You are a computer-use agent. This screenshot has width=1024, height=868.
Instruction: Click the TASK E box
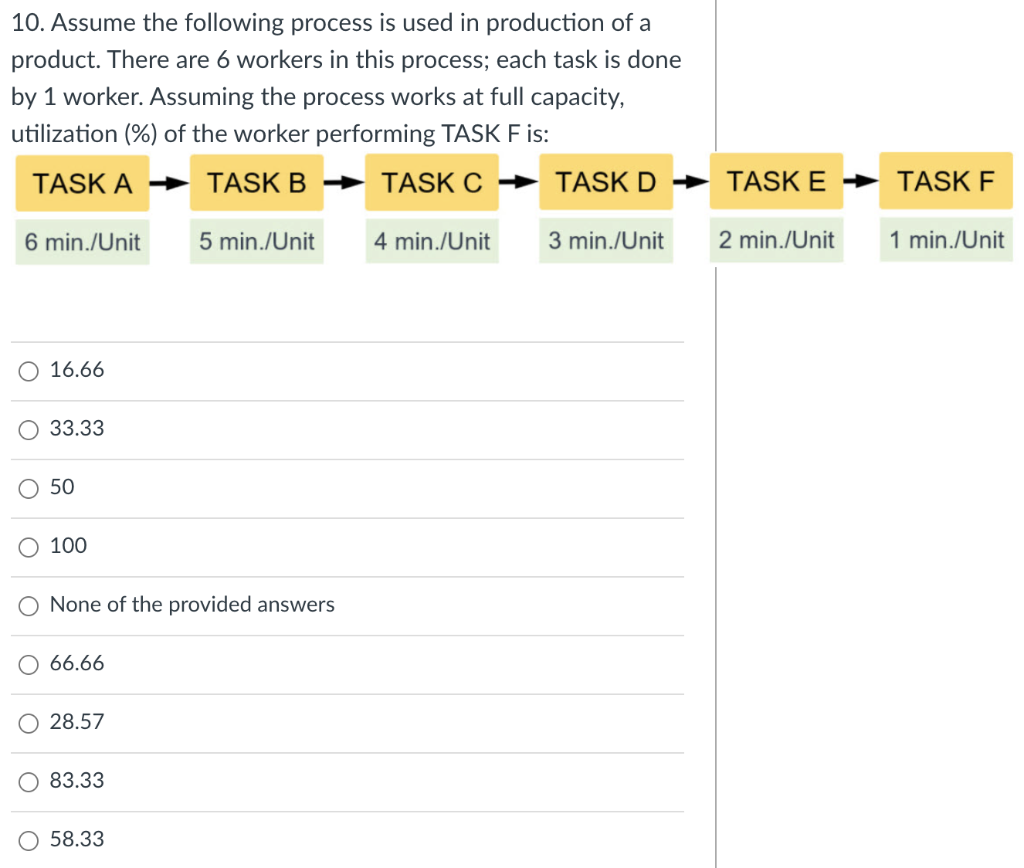tap(777, 182)
